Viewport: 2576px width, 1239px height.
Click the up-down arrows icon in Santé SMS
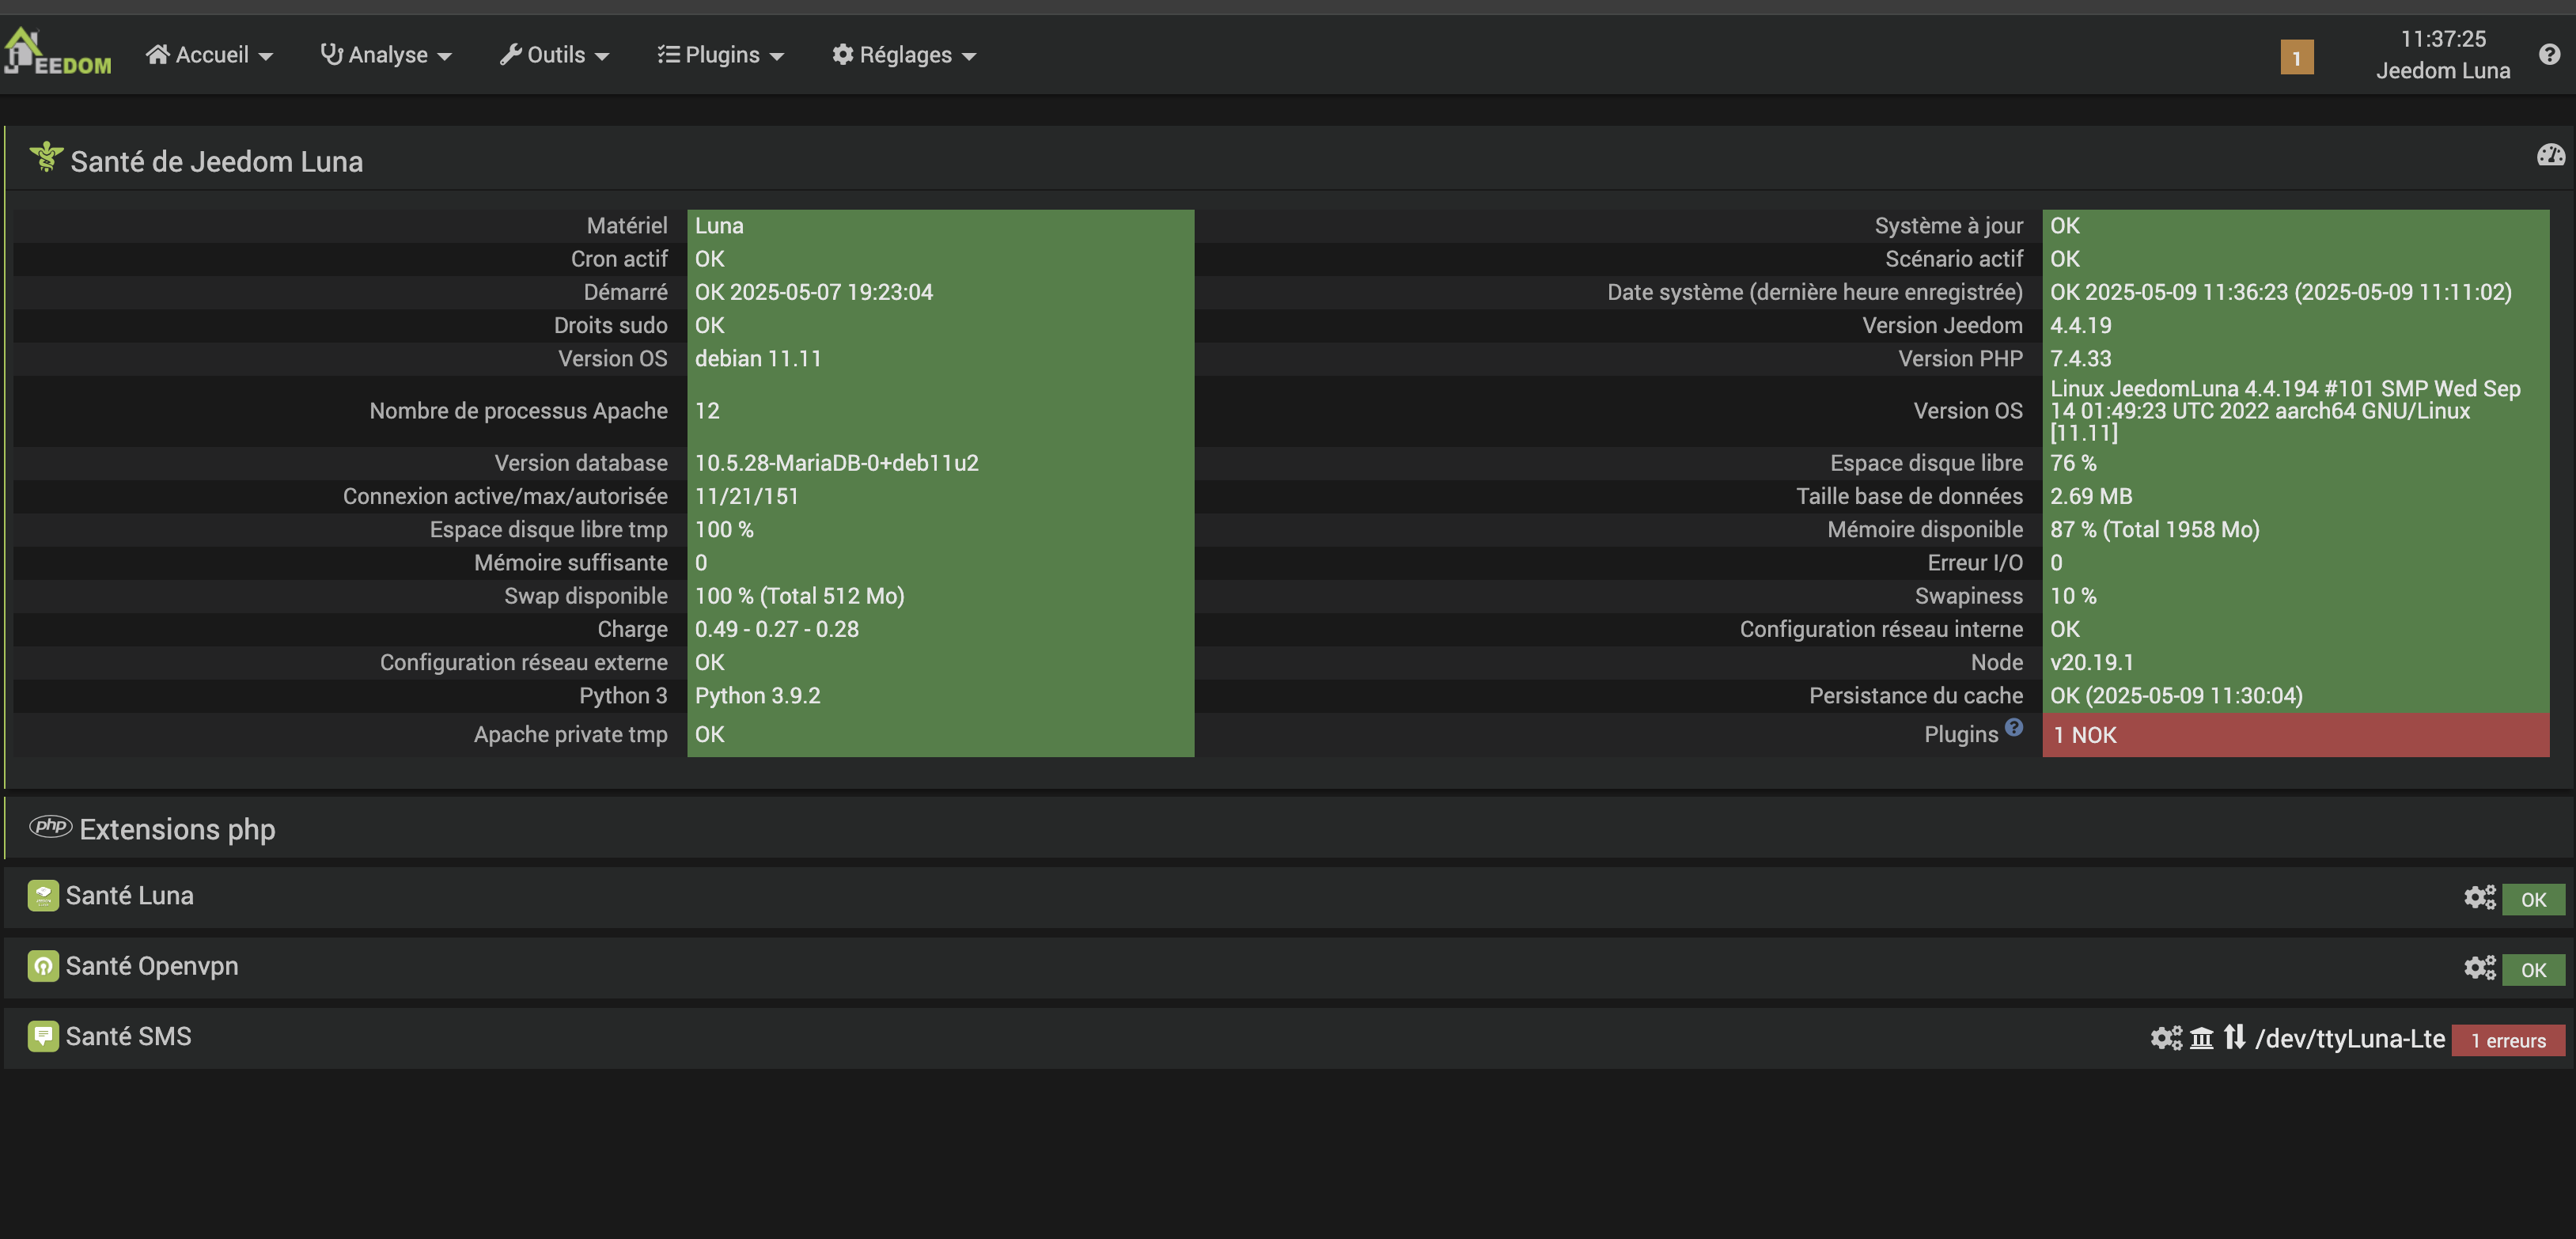(x=2234, y=1037)
